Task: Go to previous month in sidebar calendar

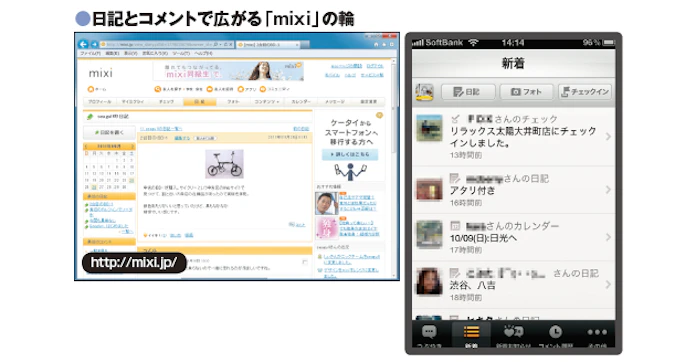Action: coord(87,146)
